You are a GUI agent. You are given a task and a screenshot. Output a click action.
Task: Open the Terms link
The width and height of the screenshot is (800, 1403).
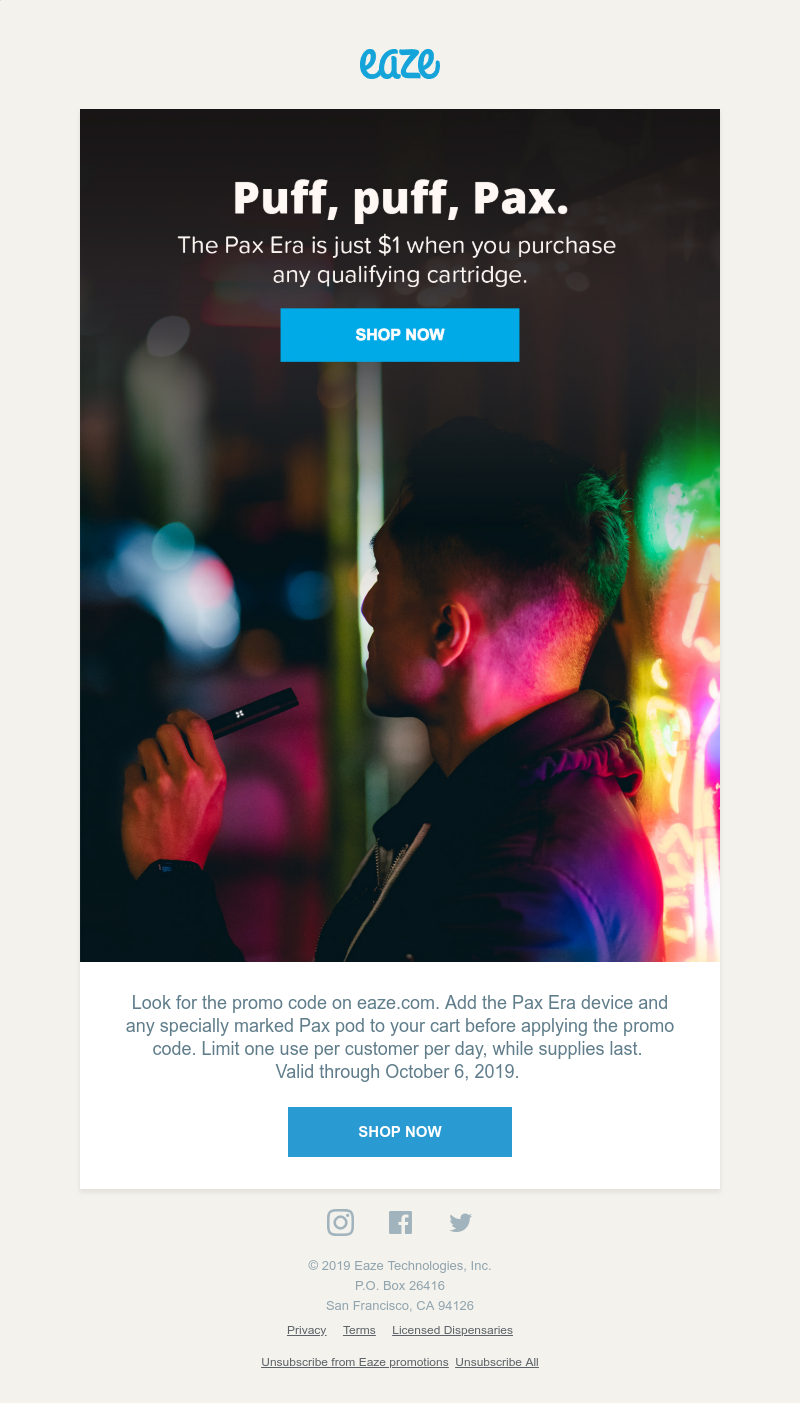click(359, 1330)
